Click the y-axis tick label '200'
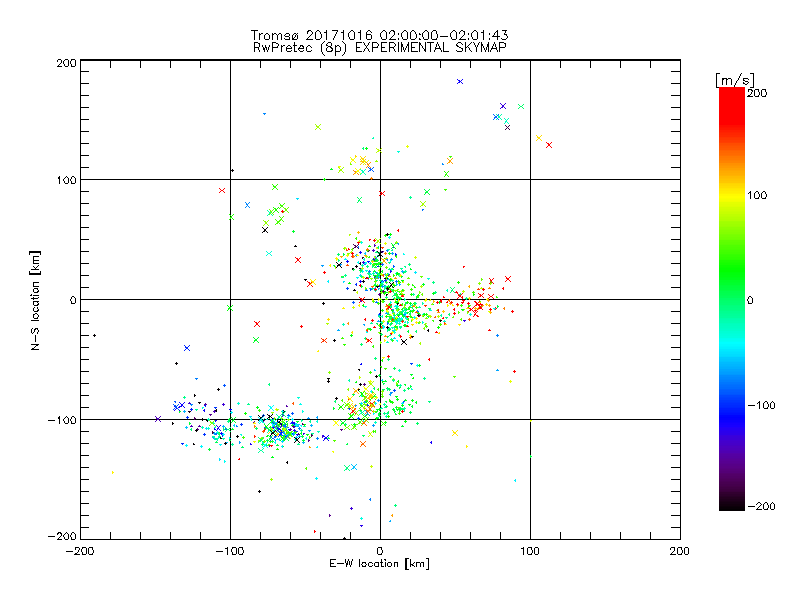The image size is (800, 600). 66,63
